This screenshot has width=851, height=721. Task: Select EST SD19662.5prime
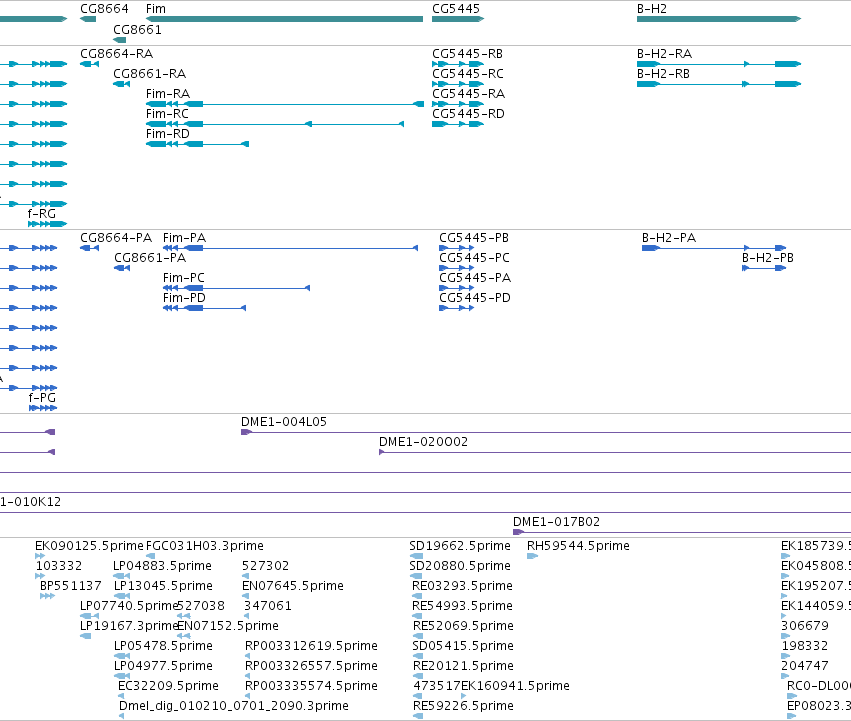tap(460, 546)
